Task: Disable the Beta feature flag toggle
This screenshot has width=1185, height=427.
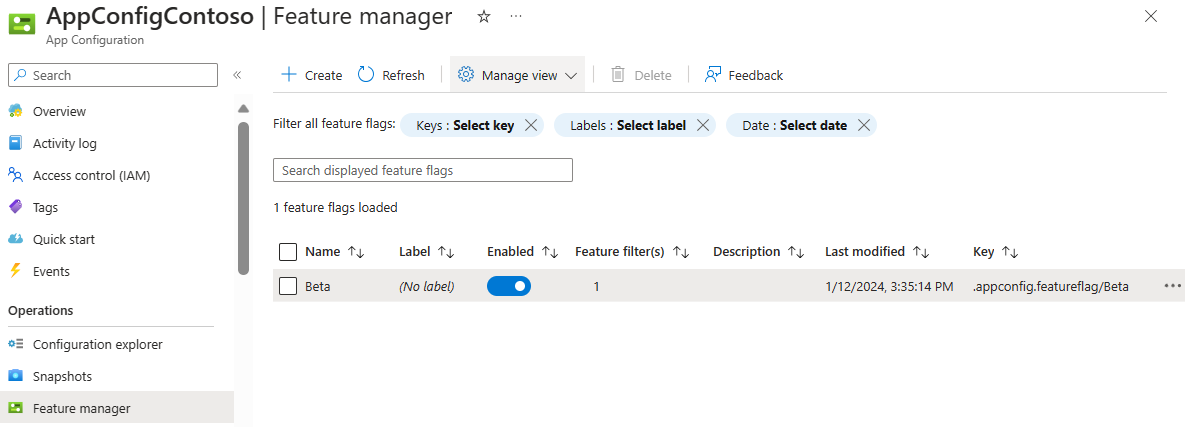Action: pos(509,286)
